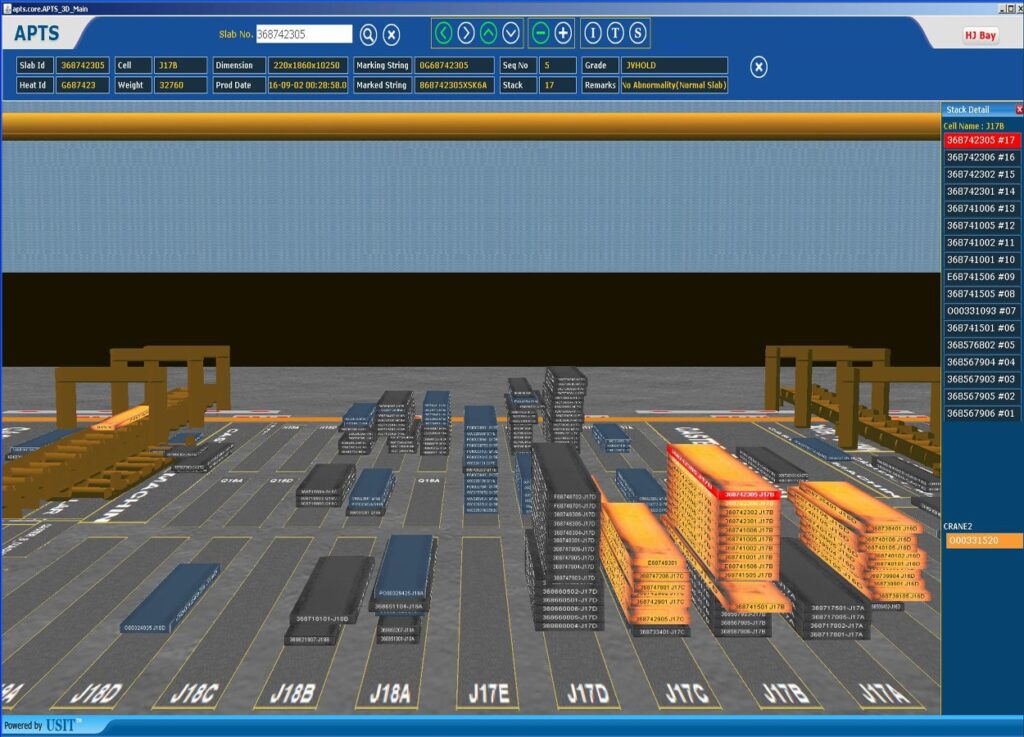Minimize the APTS_3D_Main window
1024x737 pixels.
pyautogui.click(x=1002, y=8)
